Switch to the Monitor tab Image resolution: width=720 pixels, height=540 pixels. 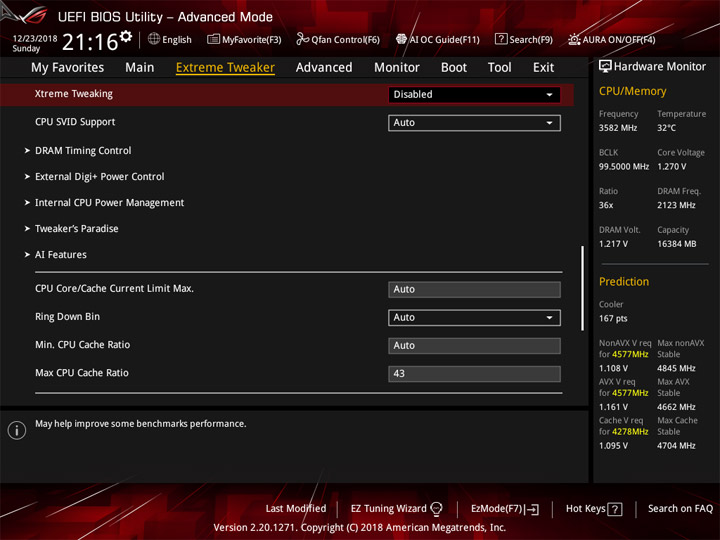397,68
